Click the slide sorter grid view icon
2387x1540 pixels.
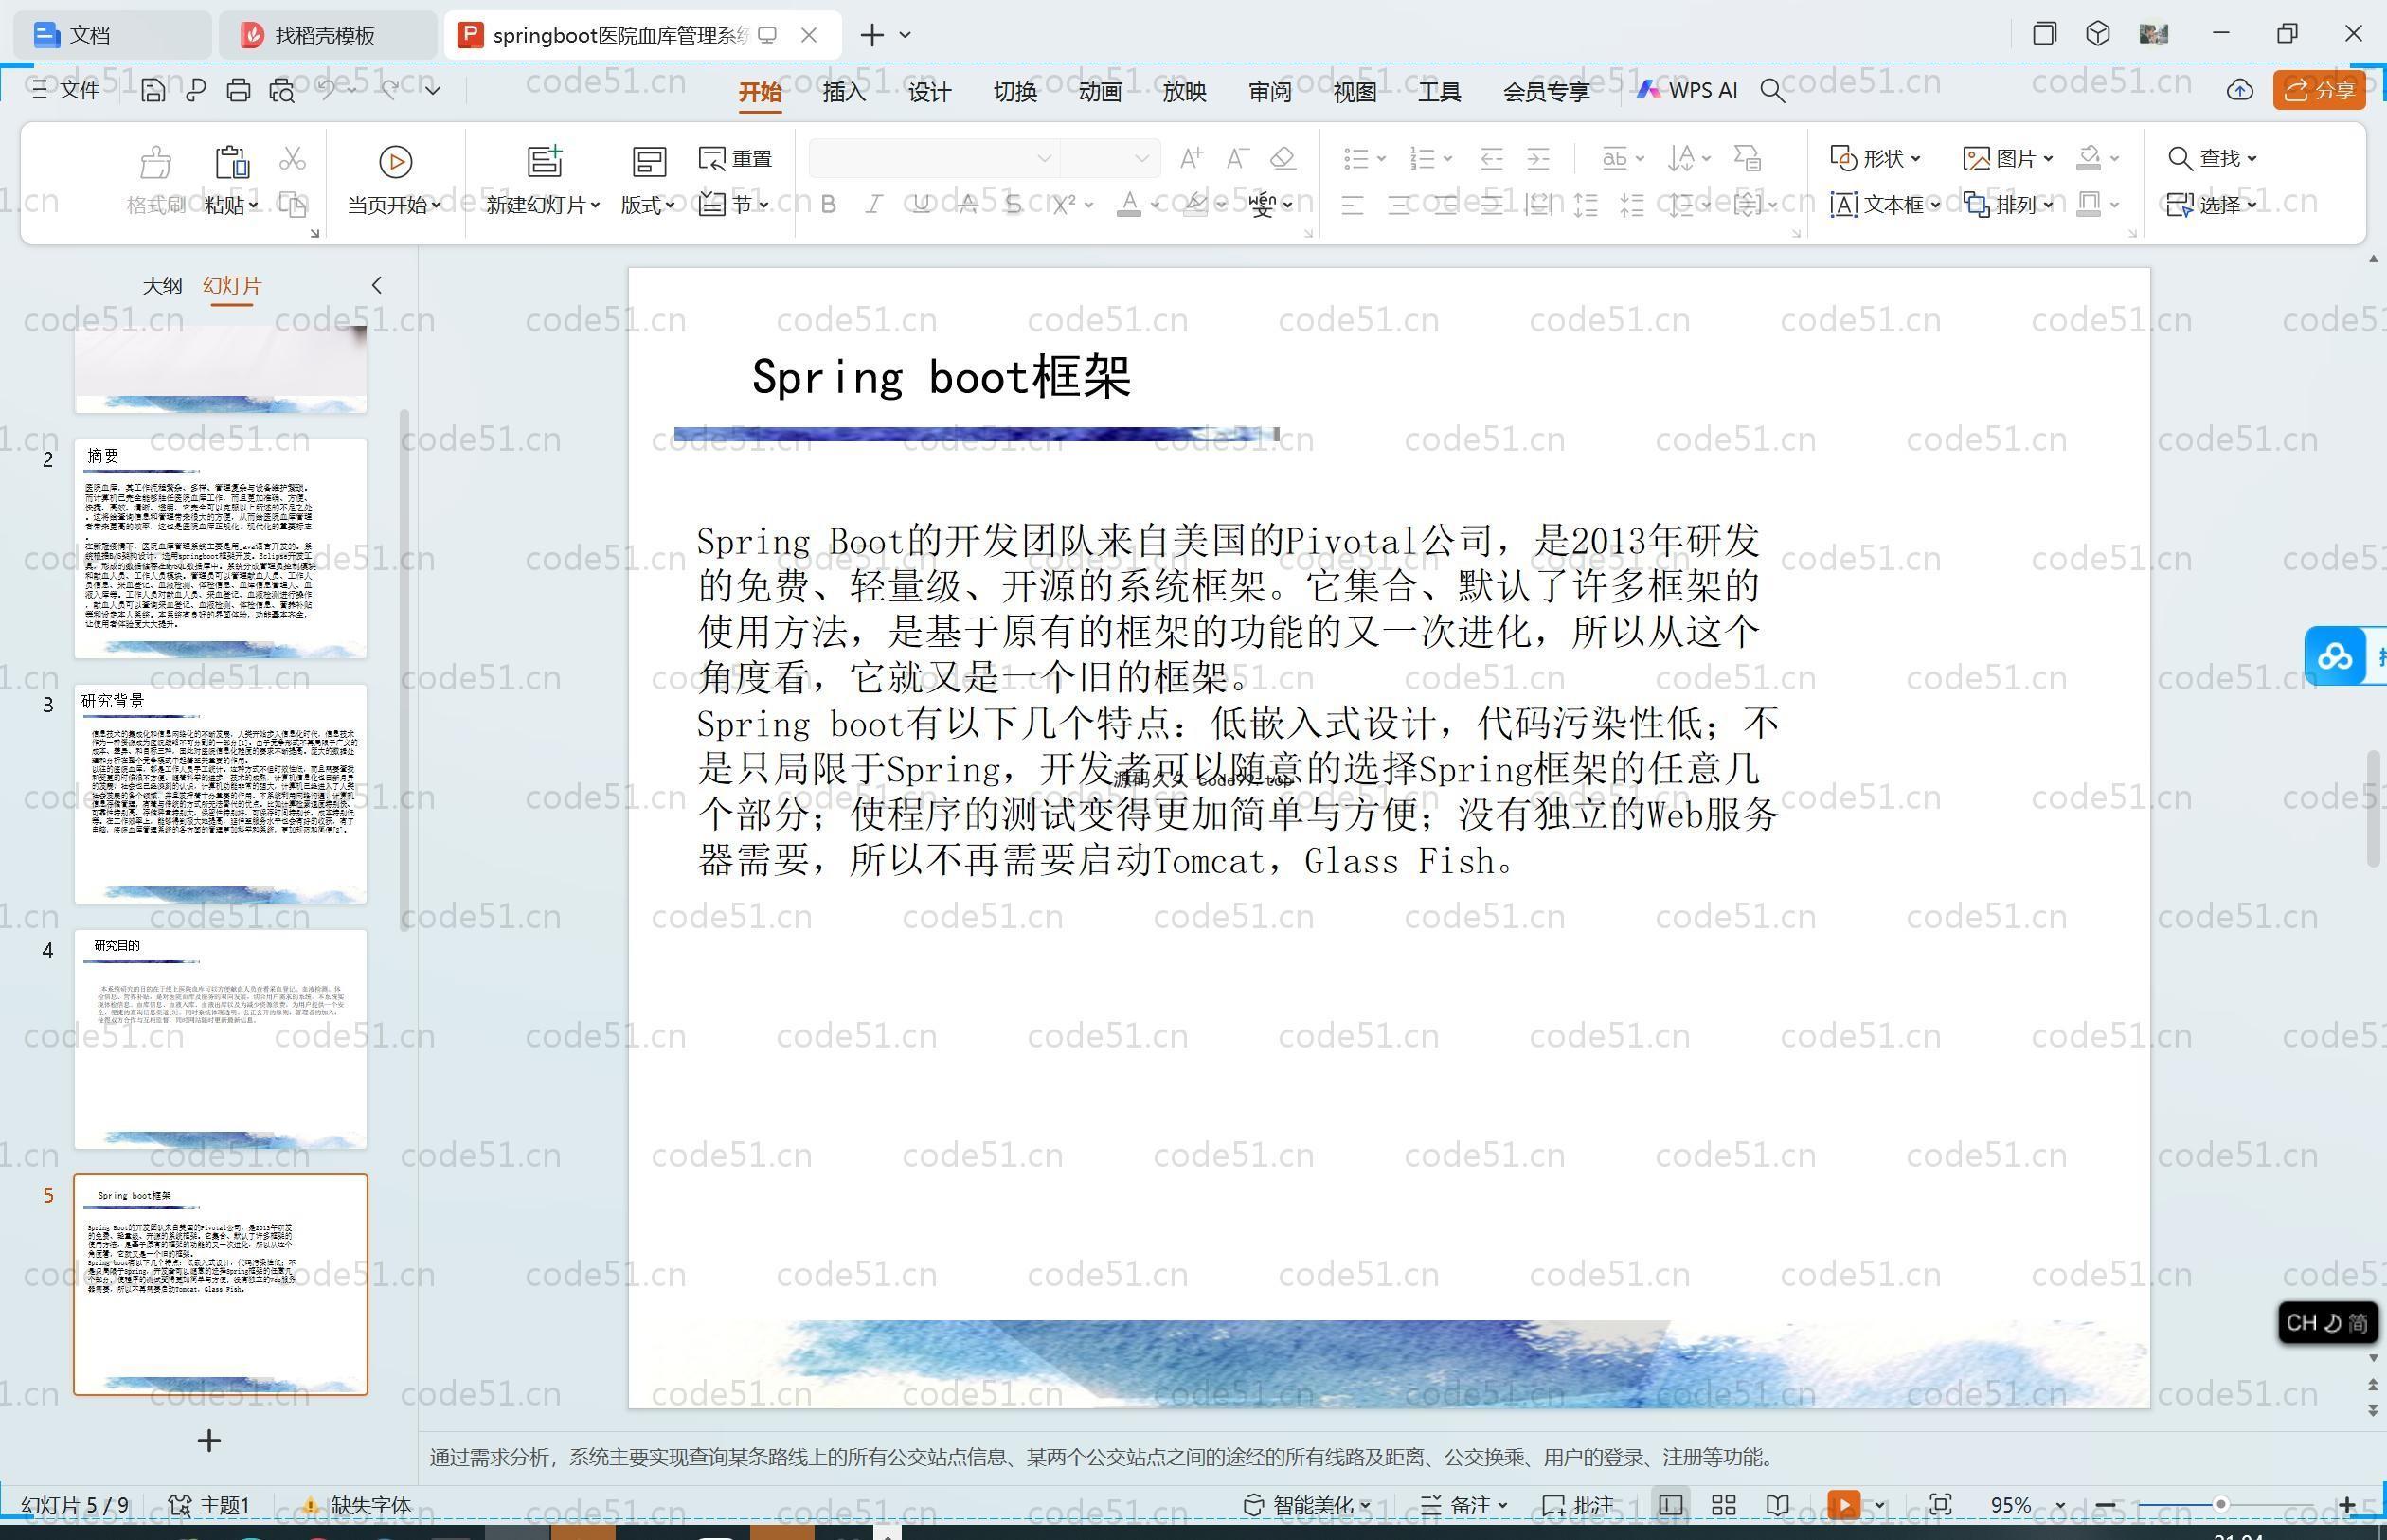point(1723,1505)
